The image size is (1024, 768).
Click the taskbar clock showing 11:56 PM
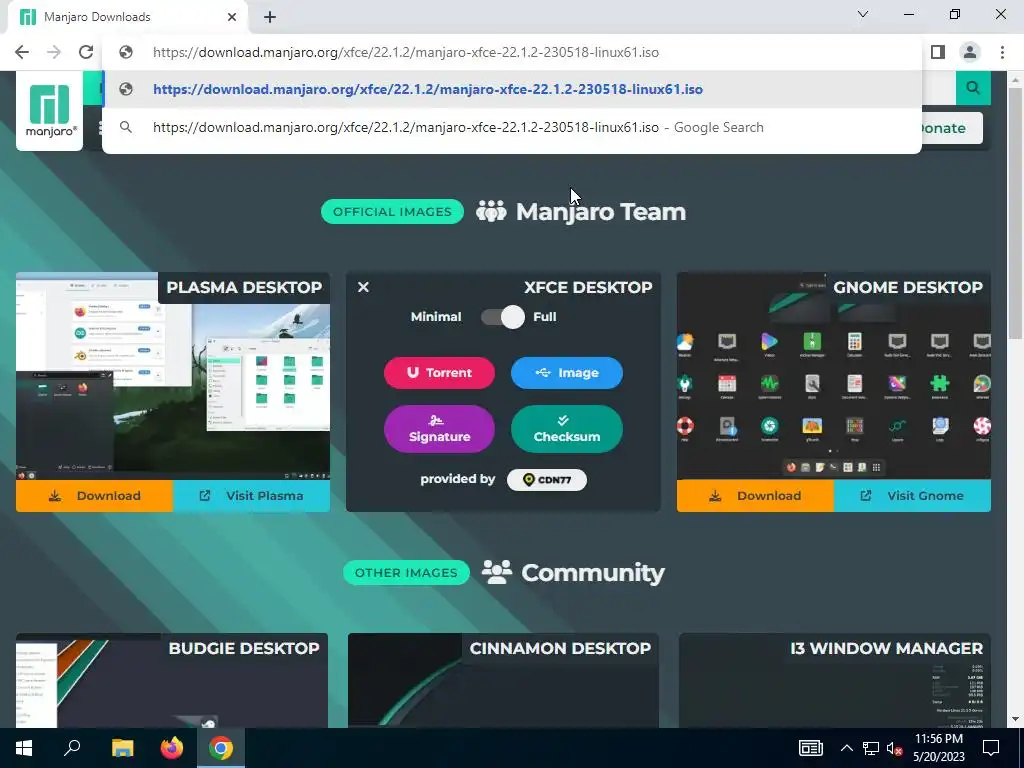pyautogui.click(x=938, y=748)
